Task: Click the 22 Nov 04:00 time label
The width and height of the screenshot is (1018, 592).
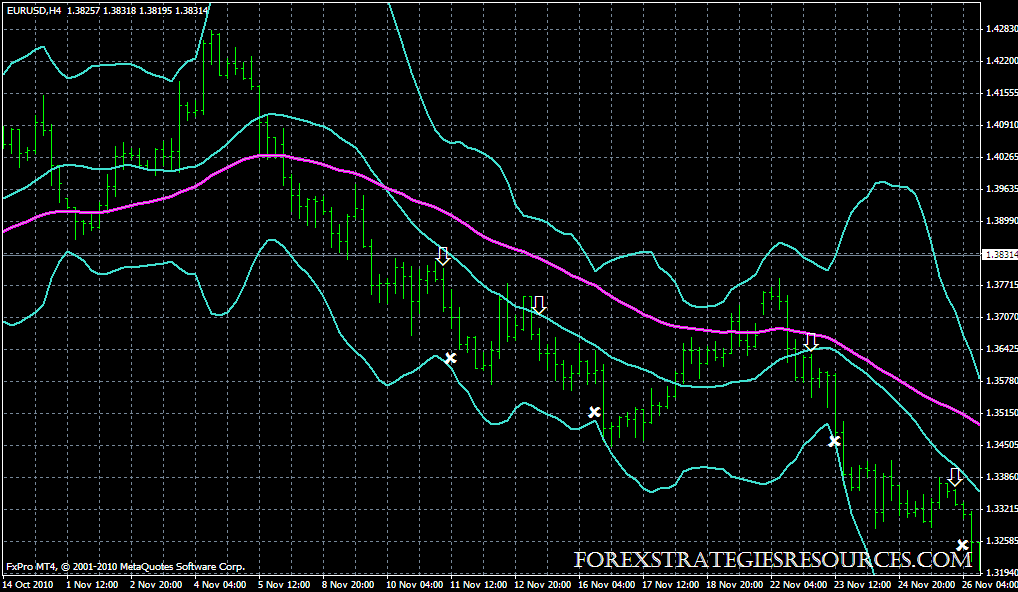Action: point(800,585)
